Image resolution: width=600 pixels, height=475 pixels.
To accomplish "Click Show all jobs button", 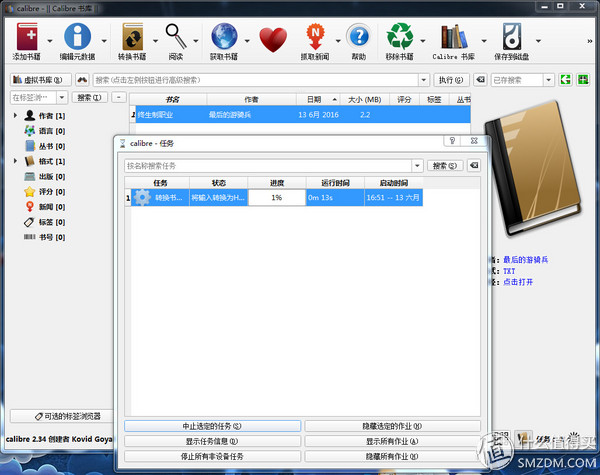I will (392, 441).
